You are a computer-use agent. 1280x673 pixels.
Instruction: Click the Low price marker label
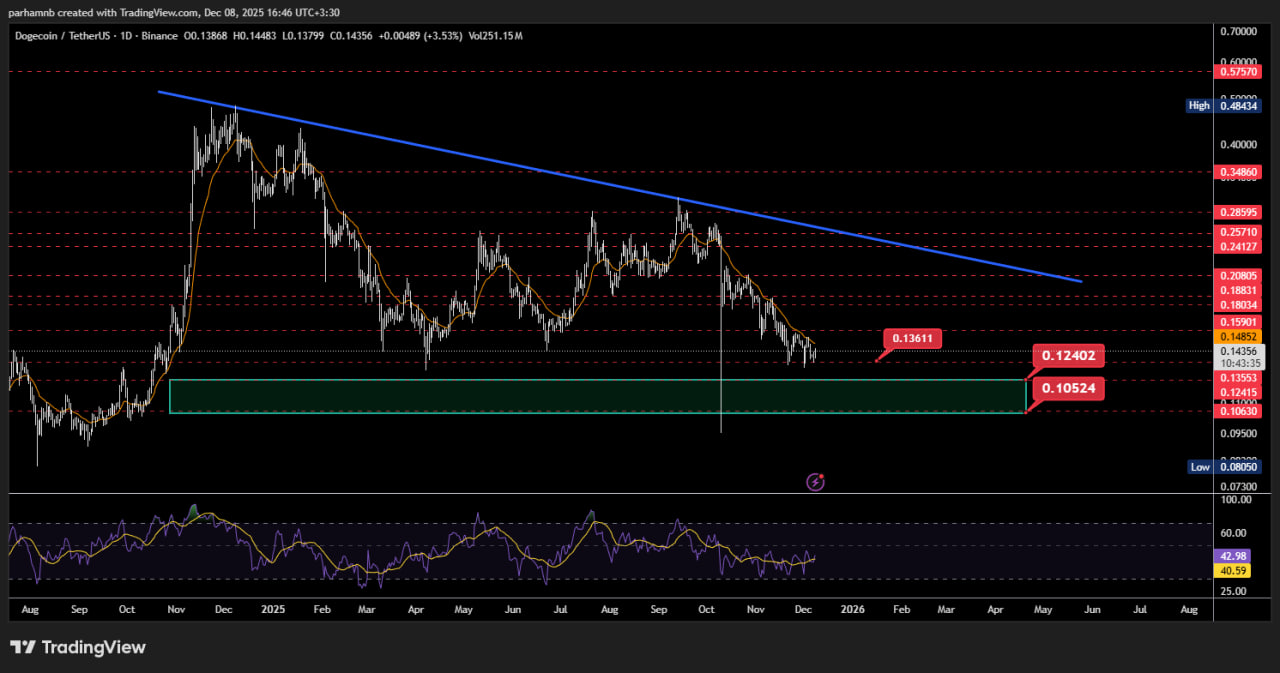coord(1200,467)
